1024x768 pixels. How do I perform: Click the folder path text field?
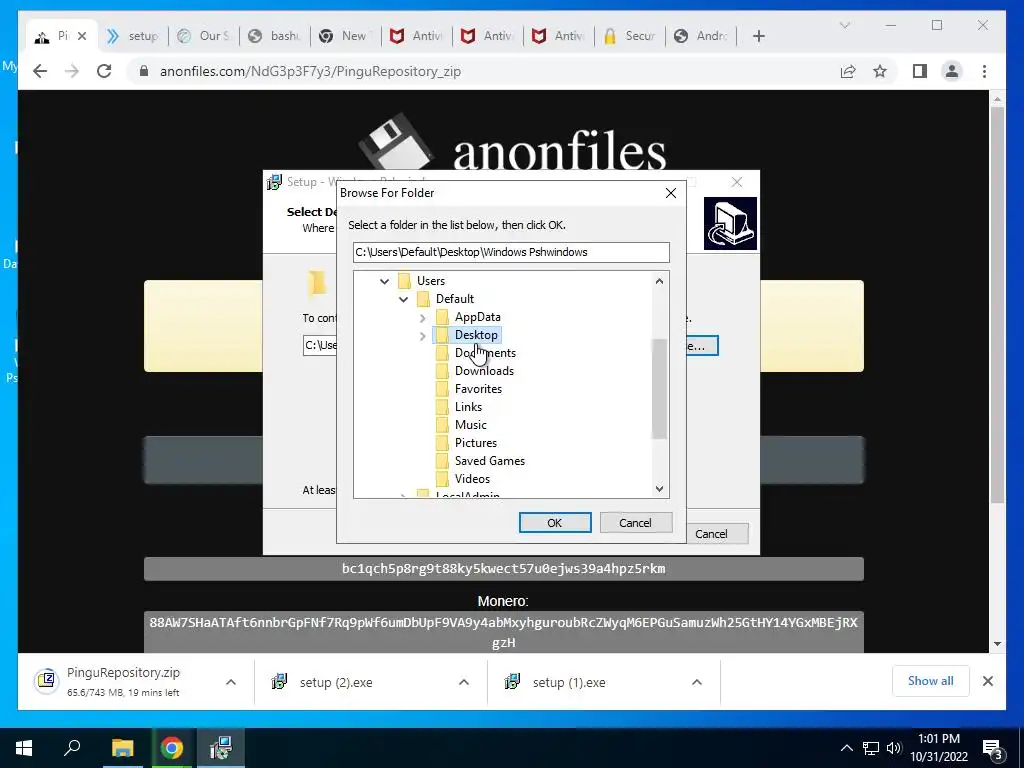point(511,253)
